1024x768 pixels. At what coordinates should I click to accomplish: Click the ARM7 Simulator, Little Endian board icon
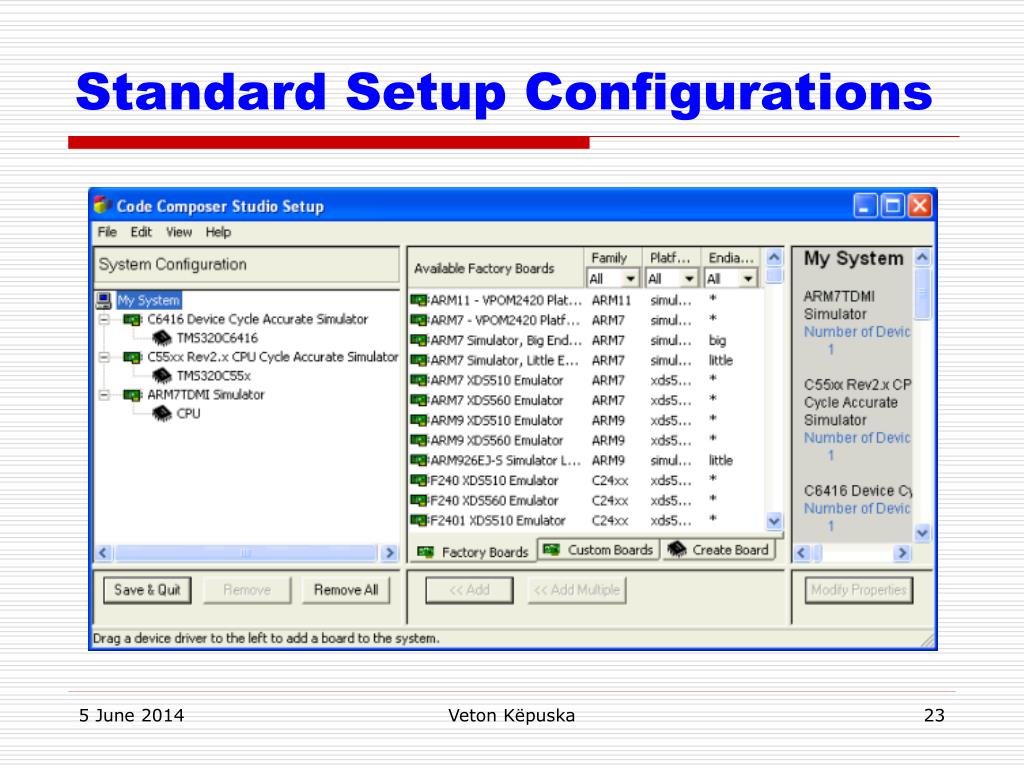click(x=419, y=360)
